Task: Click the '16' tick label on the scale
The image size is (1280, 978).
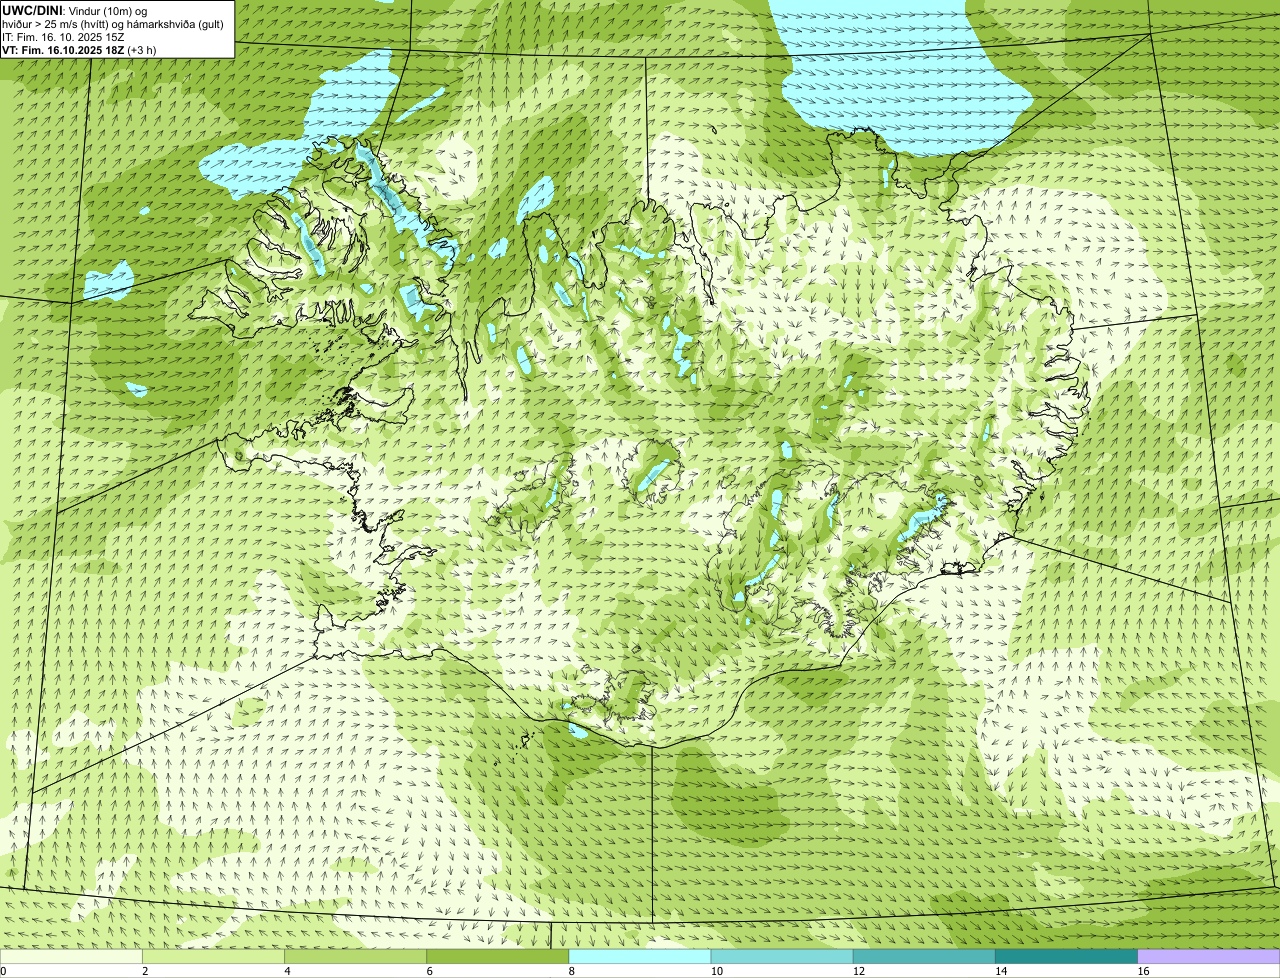Action: pyautogui.click(x=1143, y=971)
